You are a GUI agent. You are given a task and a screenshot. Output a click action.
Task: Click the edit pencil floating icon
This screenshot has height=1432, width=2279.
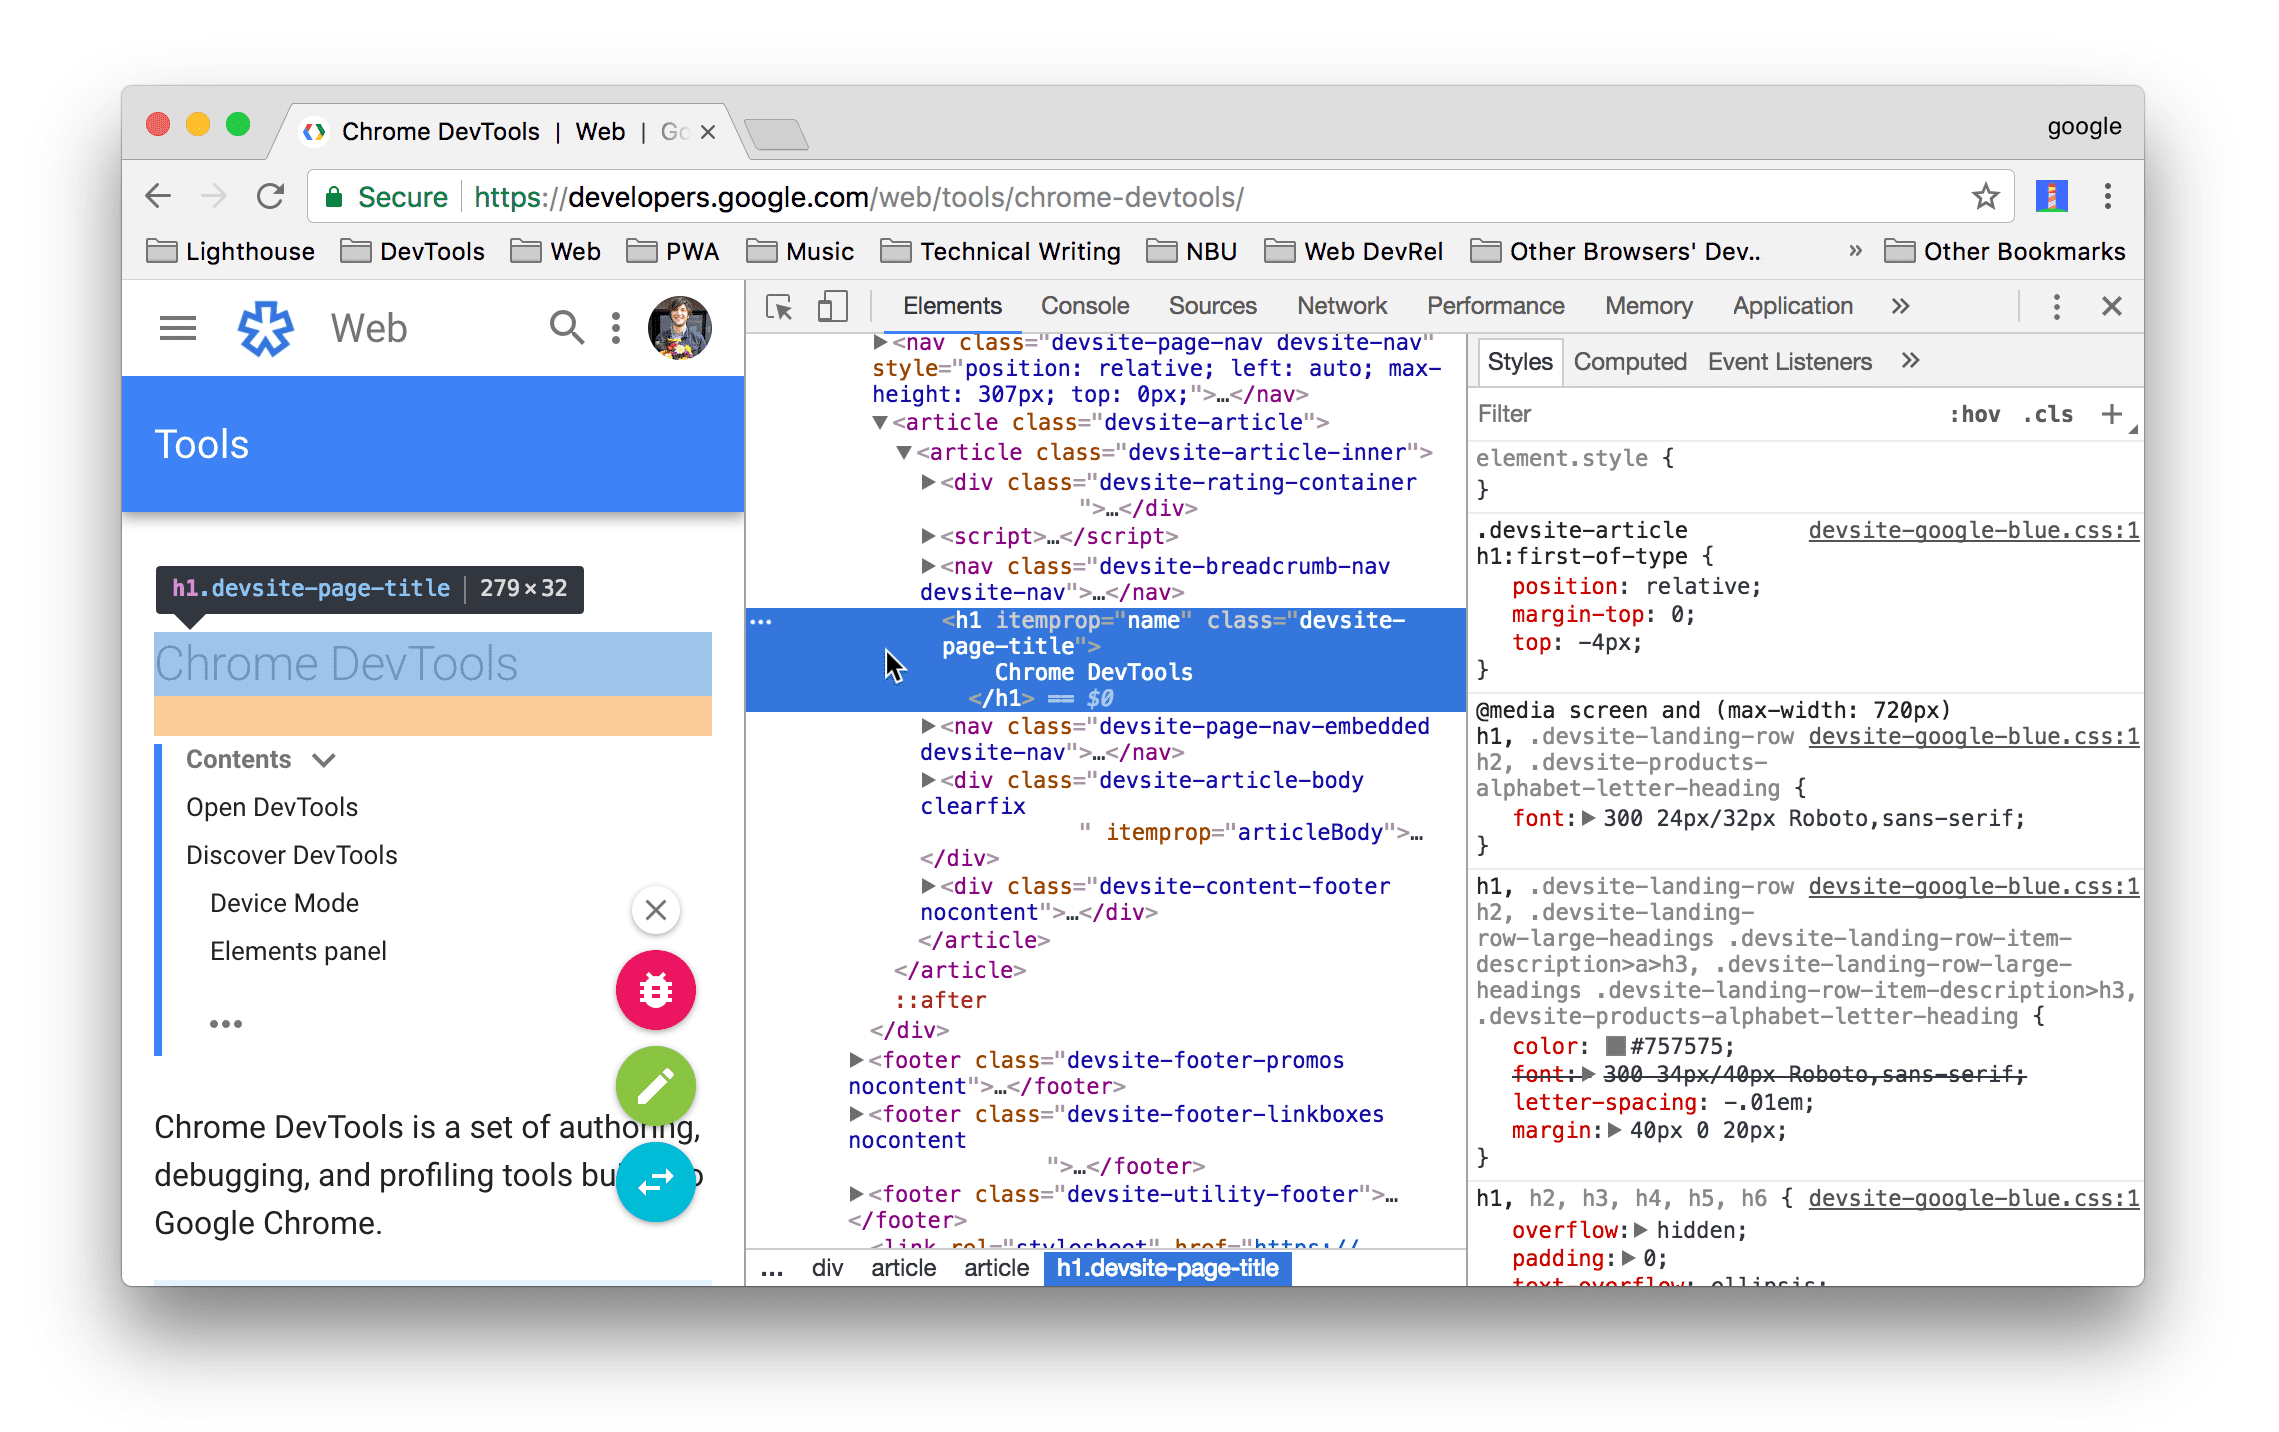[x=655, y=1084]
